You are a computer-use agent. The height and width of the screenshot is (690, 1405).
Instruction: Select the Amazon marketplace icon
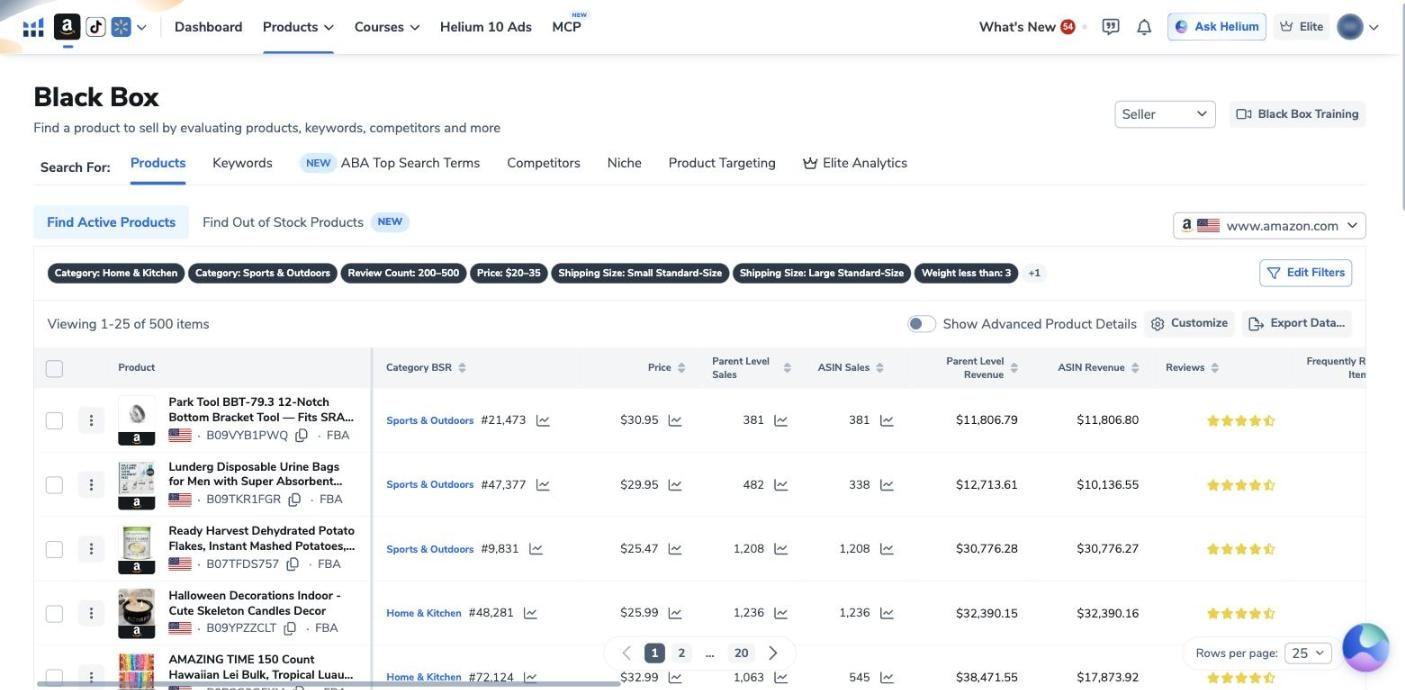pos(67,27)
